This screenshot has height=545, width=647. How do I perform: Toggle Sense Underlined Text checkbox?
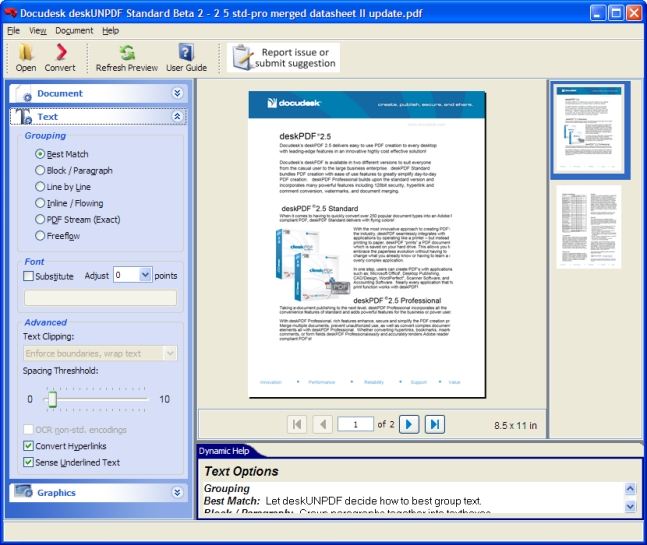click(28, 462)
